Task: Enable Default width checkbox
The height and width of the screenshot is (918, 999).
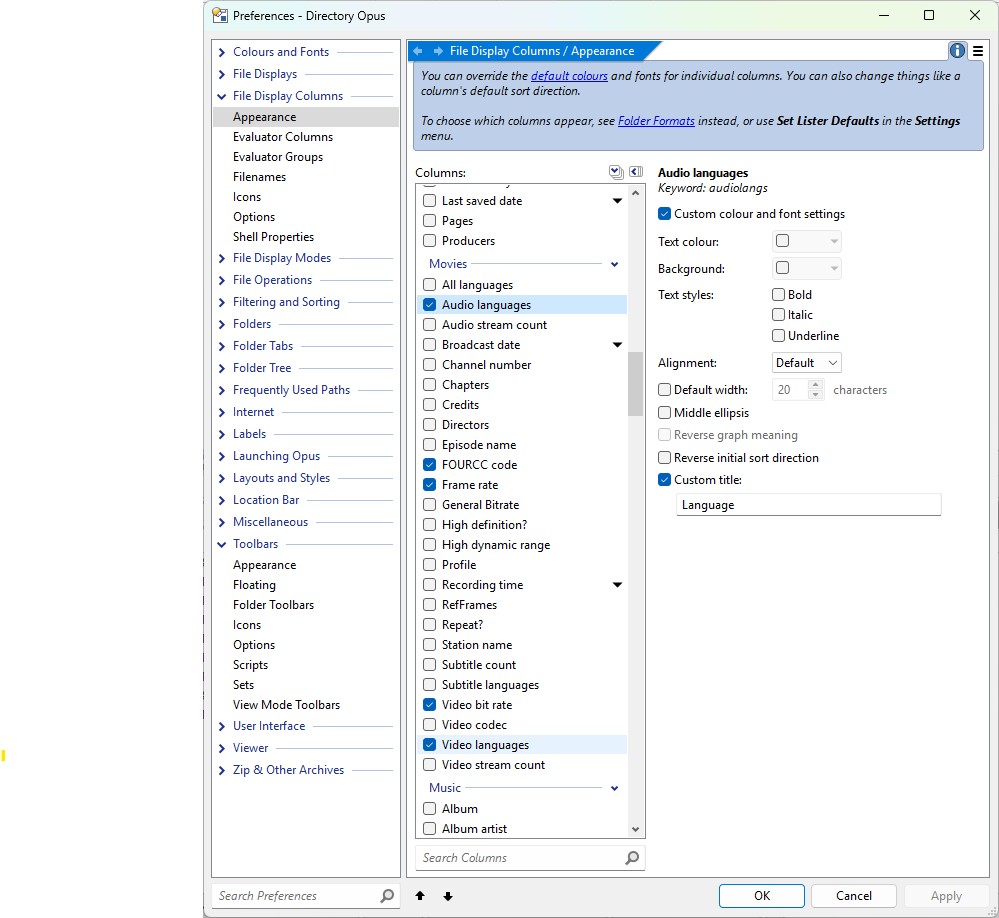Action: [x=664, y=389]
